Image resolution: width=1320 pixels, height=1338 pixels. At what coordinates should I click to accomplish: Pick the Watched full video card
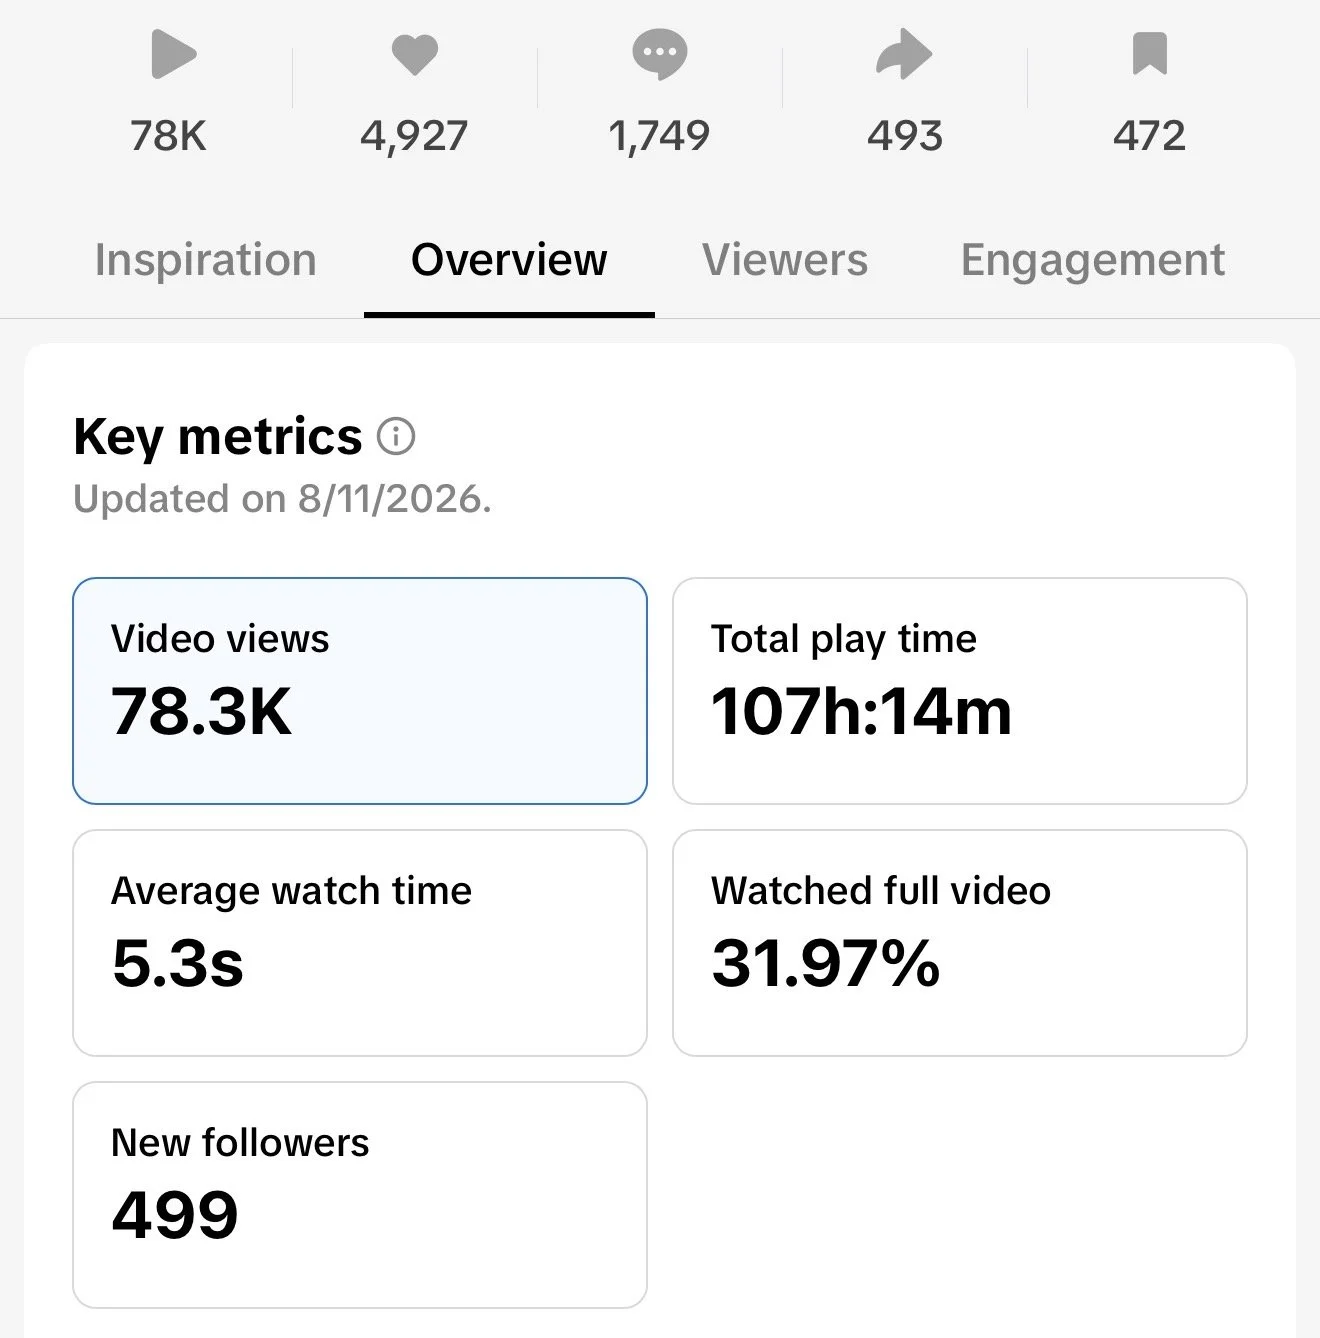click(x=960, y=943)
